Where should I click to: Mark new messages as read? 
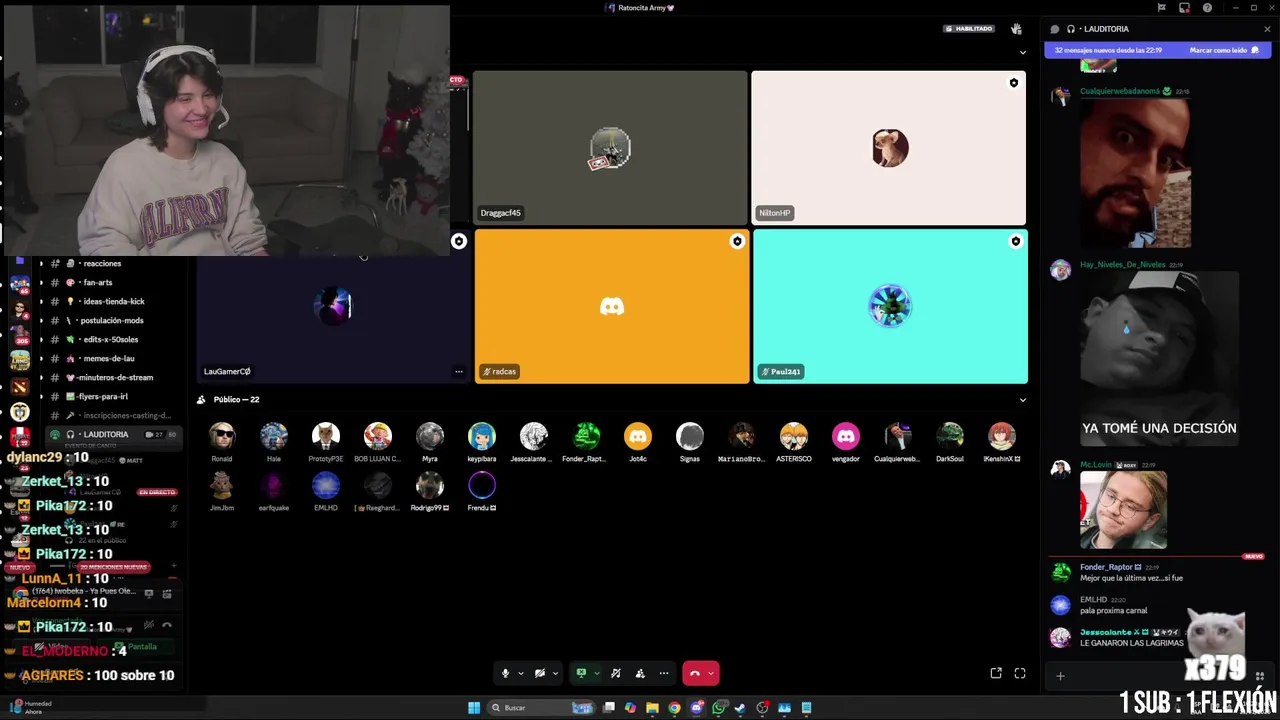pos(1224,50)
